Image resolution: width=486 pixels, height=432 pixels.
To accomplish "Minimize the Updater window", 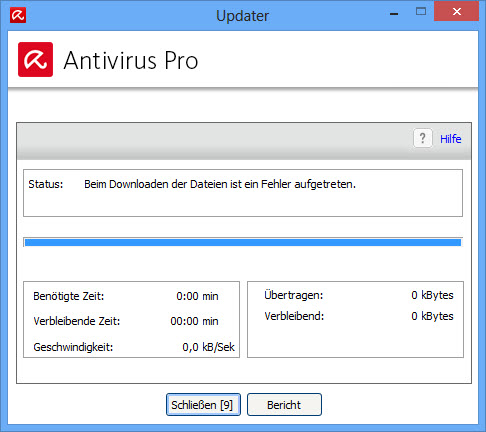I will [x=394, y=14].
